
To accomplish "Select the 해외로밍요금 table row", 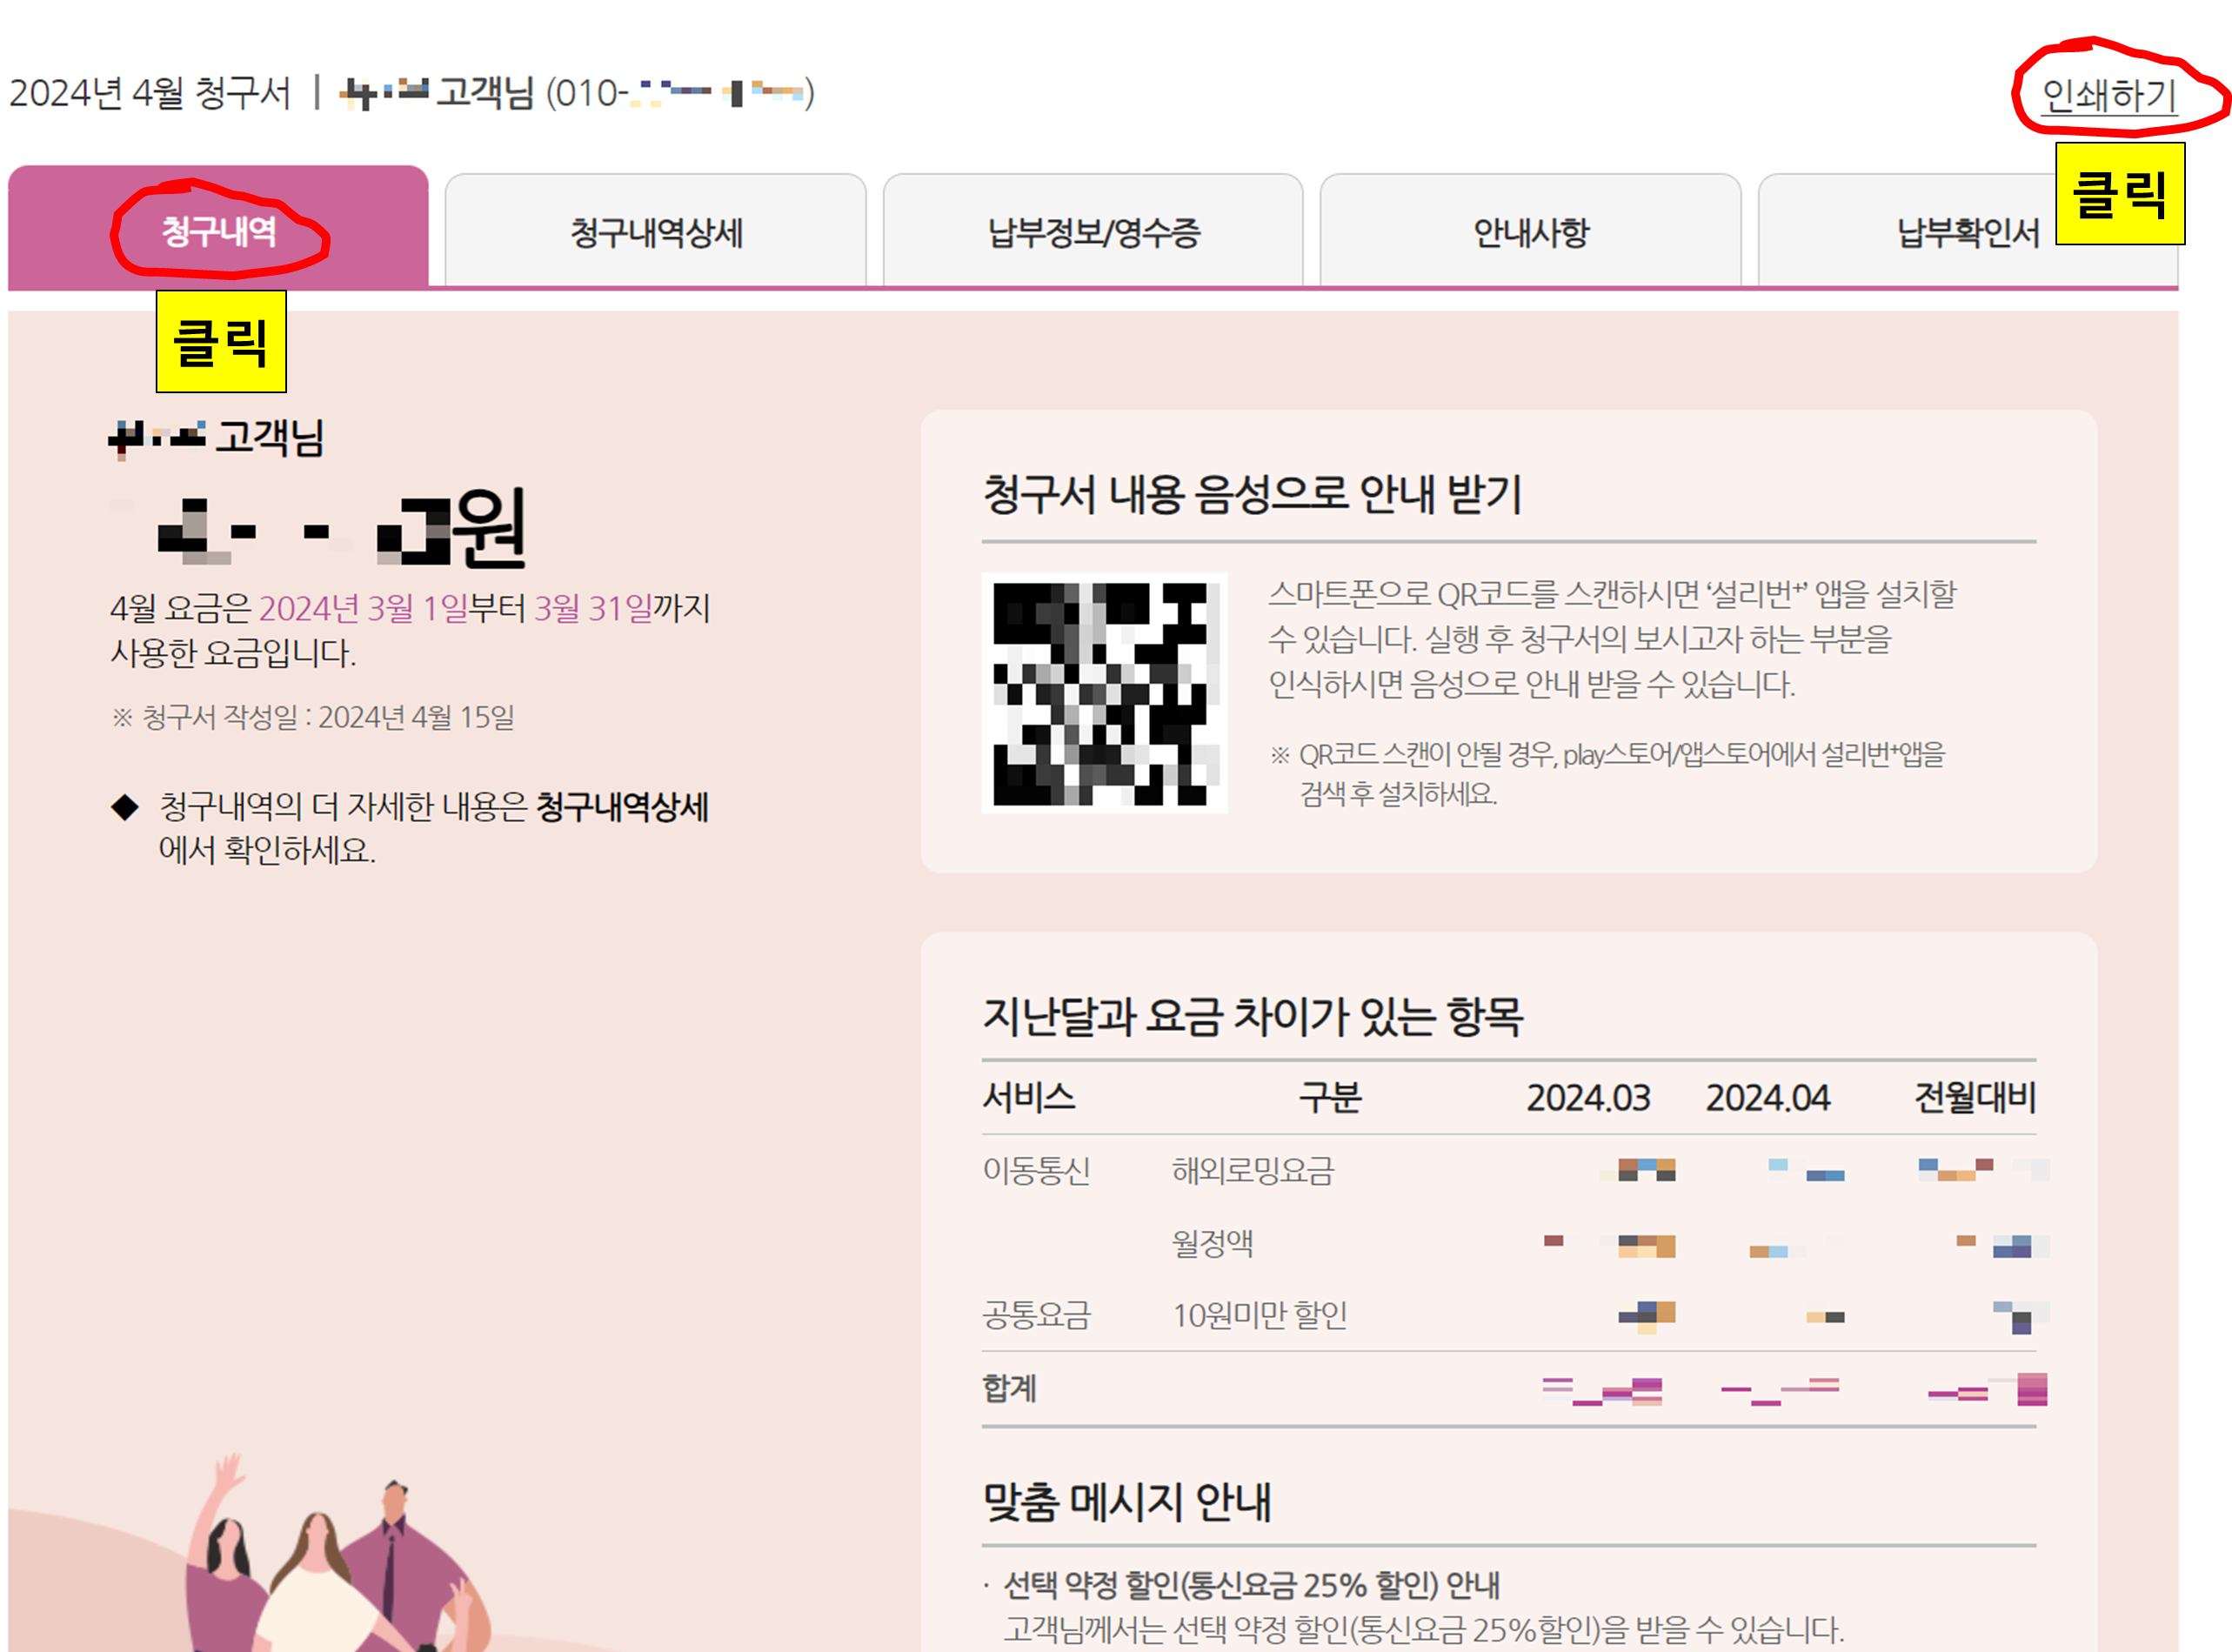I will tap(1253, 1170).
